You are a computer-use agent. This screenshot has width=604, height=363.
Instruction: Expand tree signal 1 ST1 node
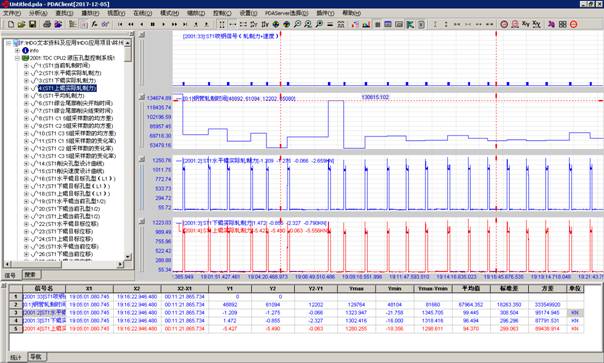pos(26,66)
